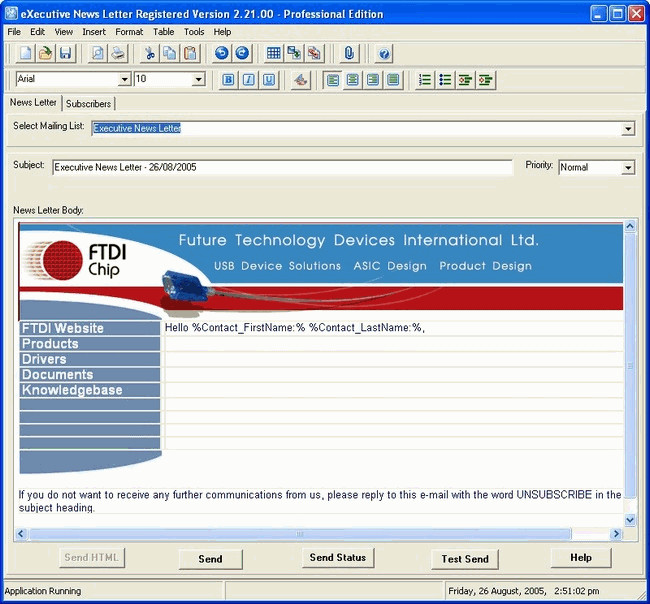Click the Send button
This screenshot has width=650, height=604.
pyautogui.click(x=210, y=559)
